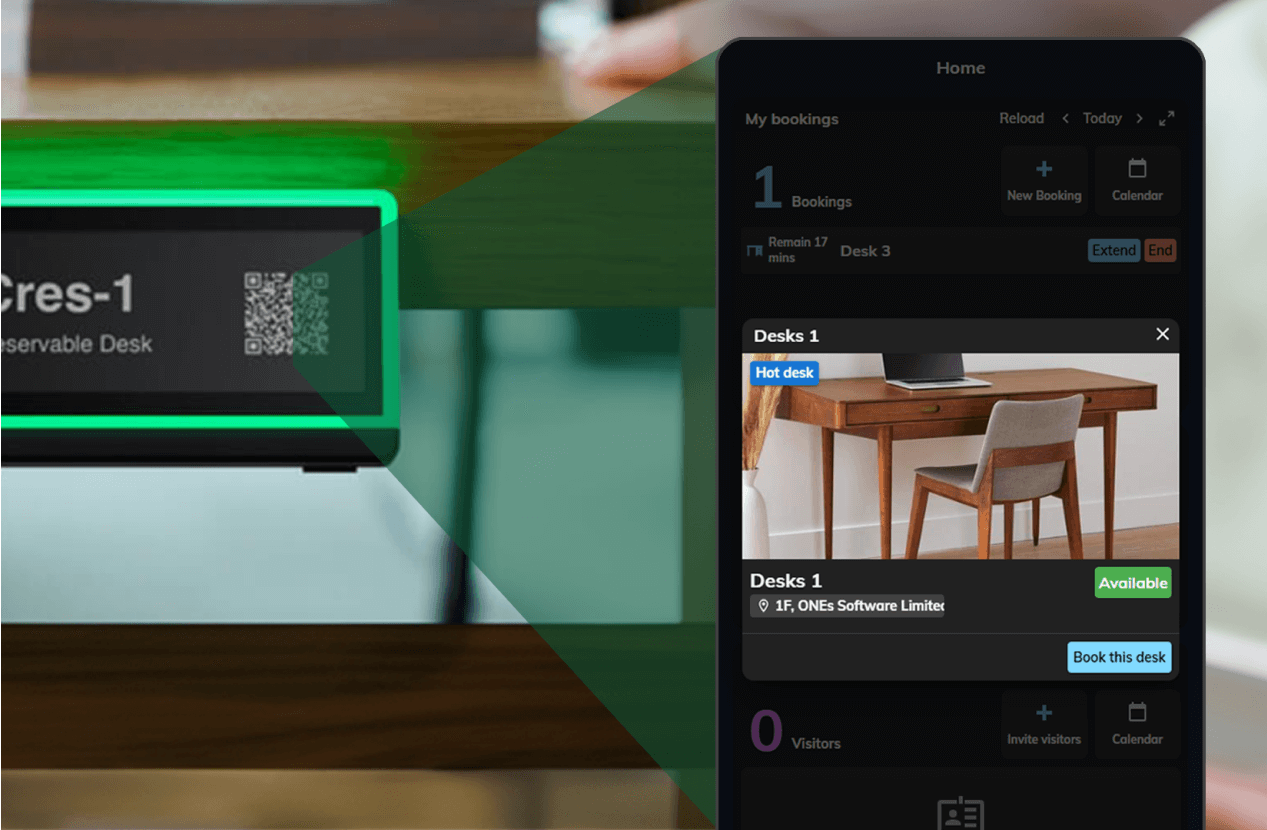Viewport: 1267px width, 830px height.
Task: Book this desk for Desks 1
Action: [1119, 657]
